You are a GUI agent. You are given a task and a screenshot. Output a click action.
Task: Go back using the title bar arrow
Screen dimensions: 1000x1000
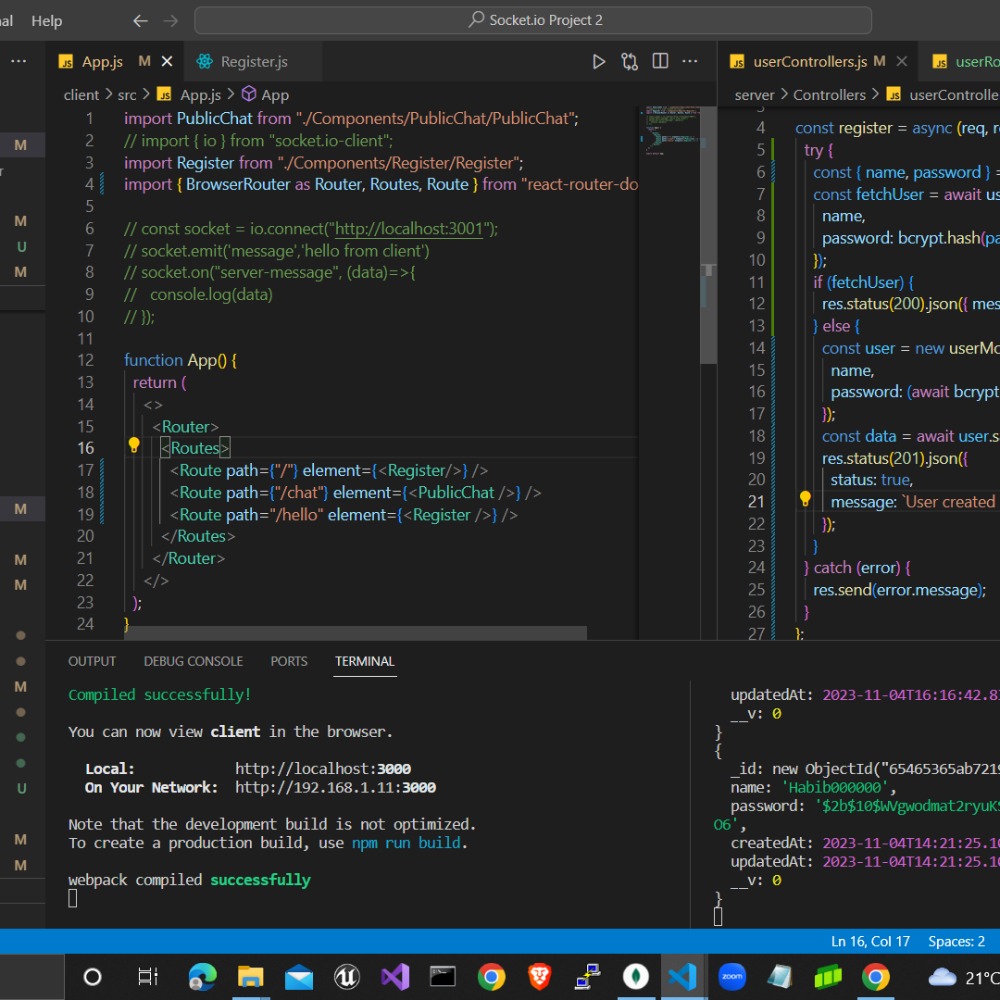click(140, 20)
